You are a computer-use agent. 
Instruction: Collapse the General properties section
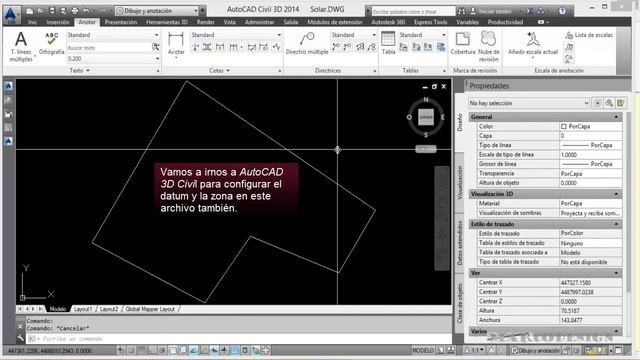click(x=616, y=117)
